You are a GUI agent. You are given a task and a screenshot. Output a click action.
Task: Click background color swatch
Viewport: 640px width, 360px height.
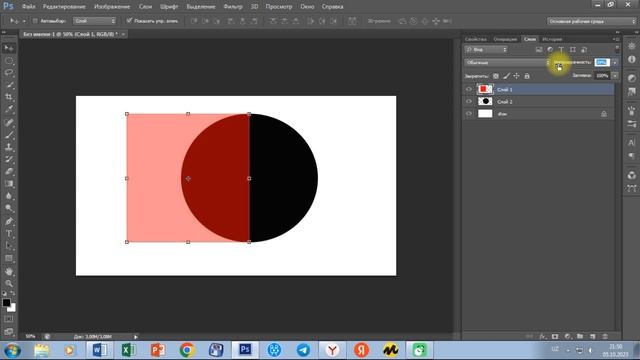click(x=12, y=308)
